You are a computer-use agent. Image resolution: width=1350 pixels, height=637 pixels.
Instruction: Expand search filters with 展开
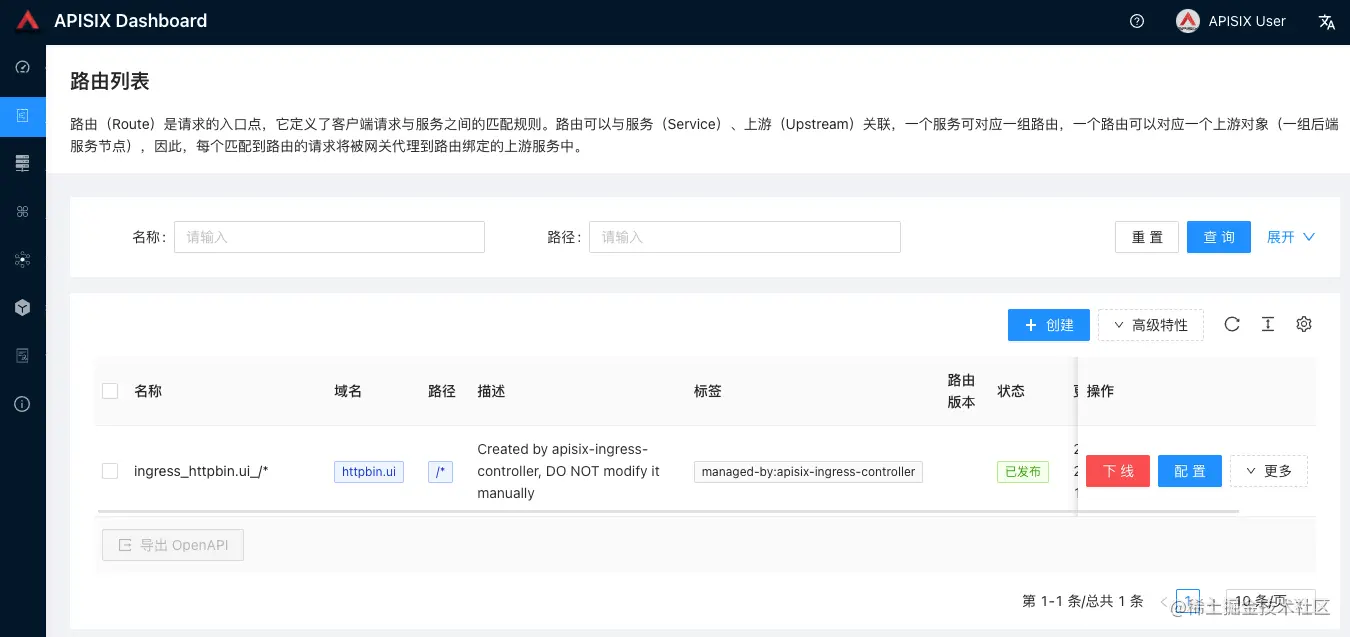pos(1291,237)
